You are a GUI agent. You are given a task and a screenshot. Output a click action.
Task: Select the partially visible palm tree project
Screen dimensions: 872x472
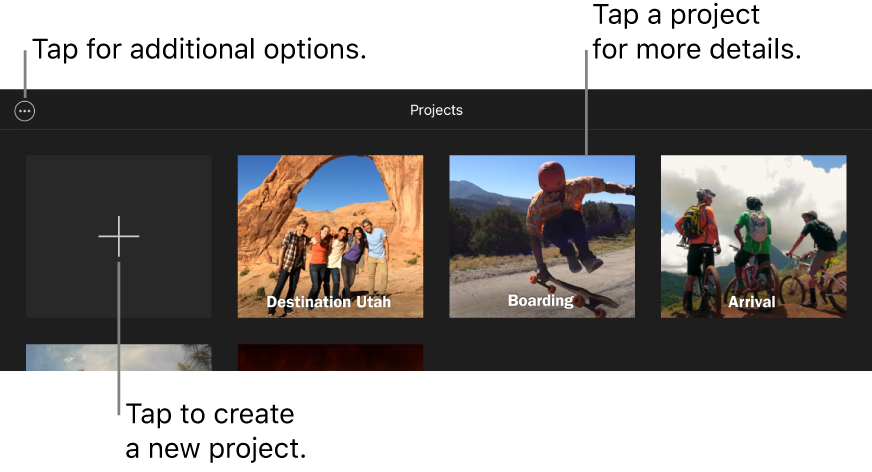pyautogui.click(x=118, y=357)
